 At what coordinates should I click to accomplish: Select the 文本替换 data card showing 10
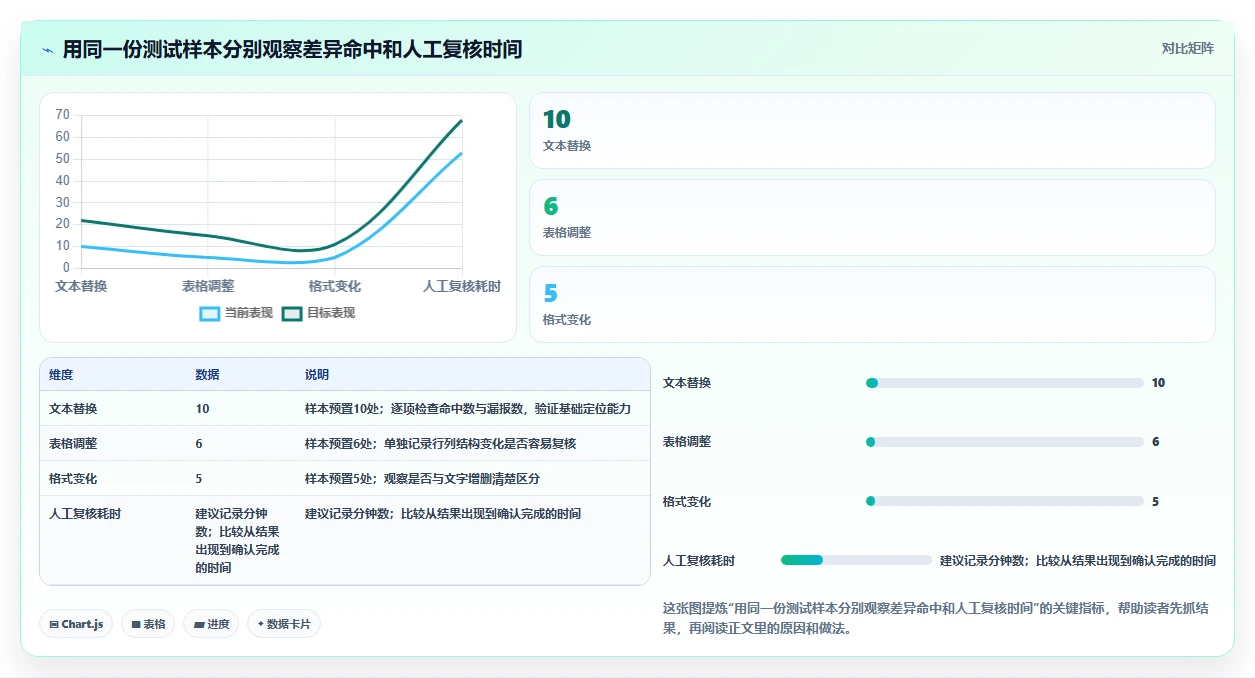coord(872,131)
